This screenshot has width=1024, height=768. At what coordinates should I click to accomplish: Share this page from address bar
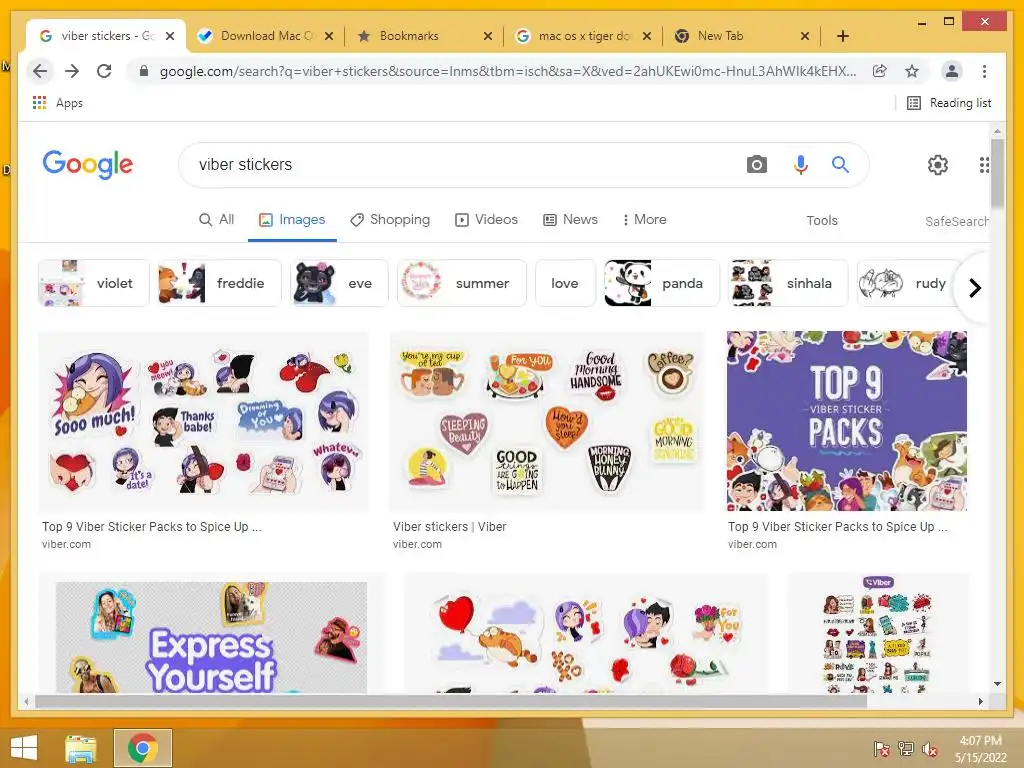pyautogui.click(x=880, y=71)
